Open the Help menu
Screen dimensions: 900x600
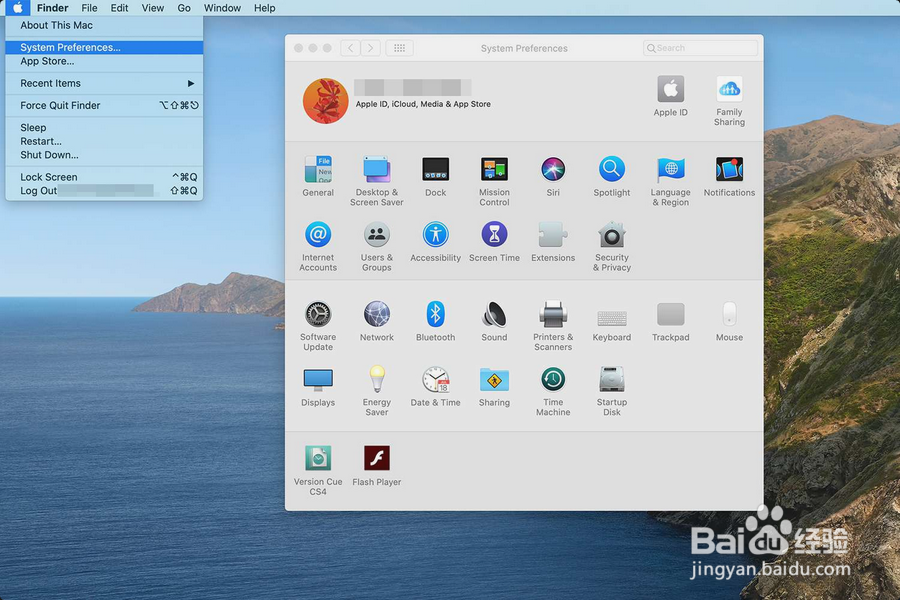265,8
